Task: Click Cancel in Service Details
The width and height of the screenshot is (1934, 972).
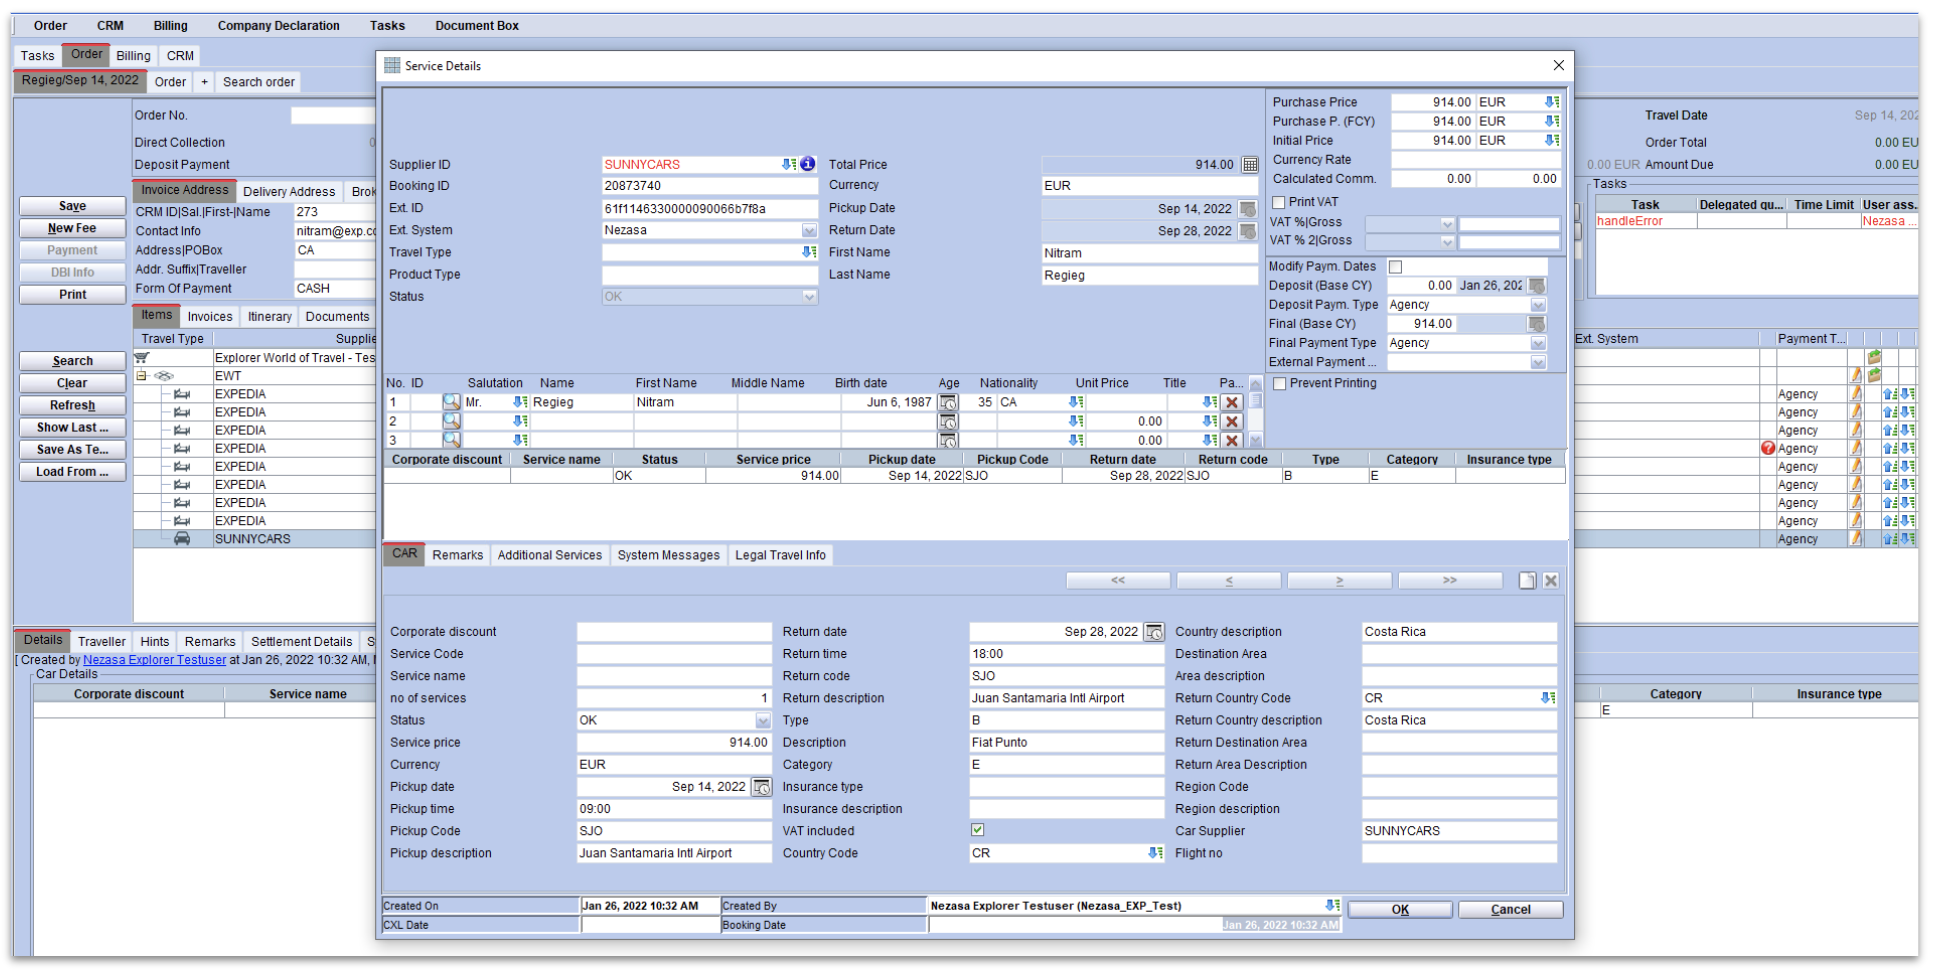Action: tap(1510, 909)
